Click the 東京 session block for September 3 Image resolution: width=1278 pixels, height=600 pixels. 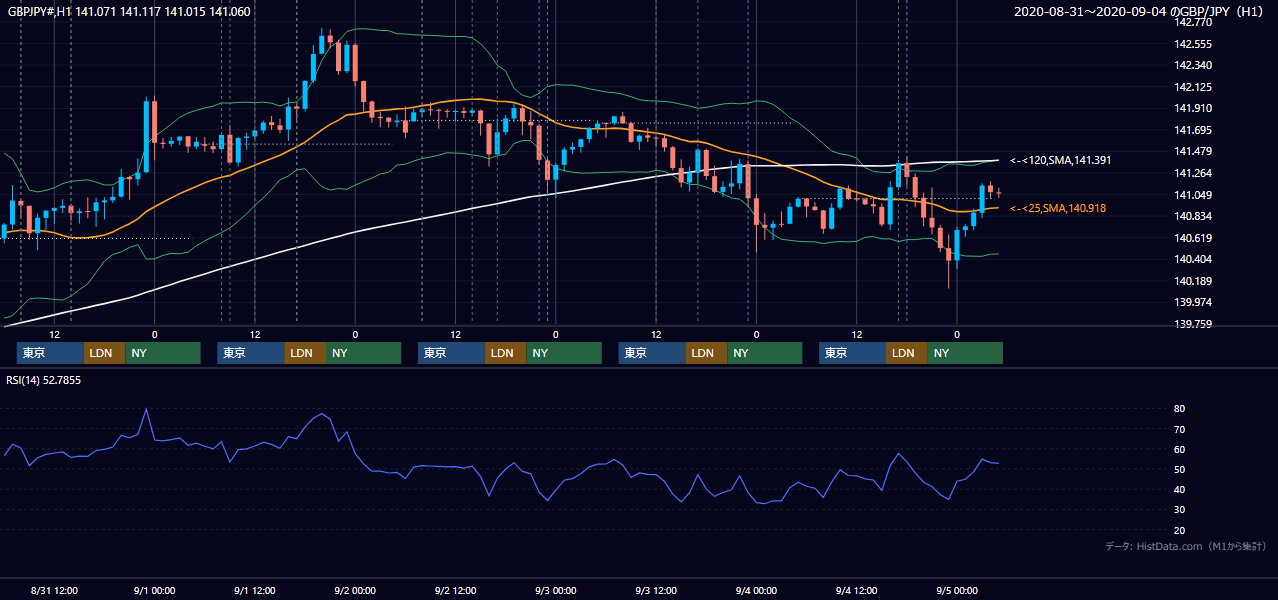[x=652, y=353]
